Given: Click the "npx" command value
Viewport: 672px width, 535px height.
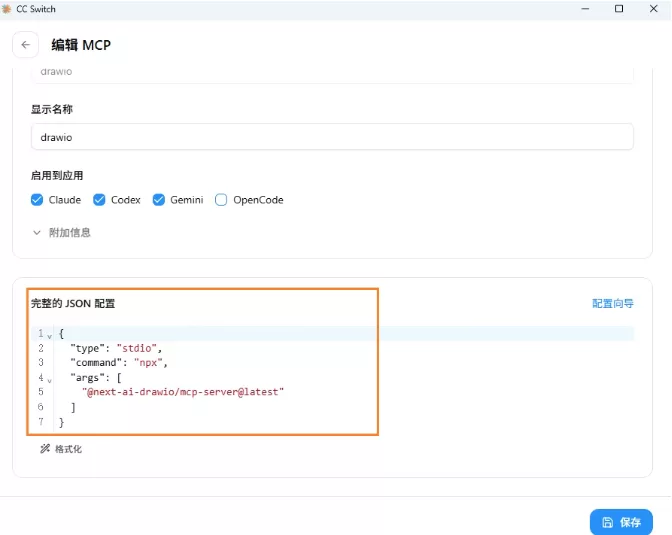Looking at the screenshot, I should pos(148,363).
